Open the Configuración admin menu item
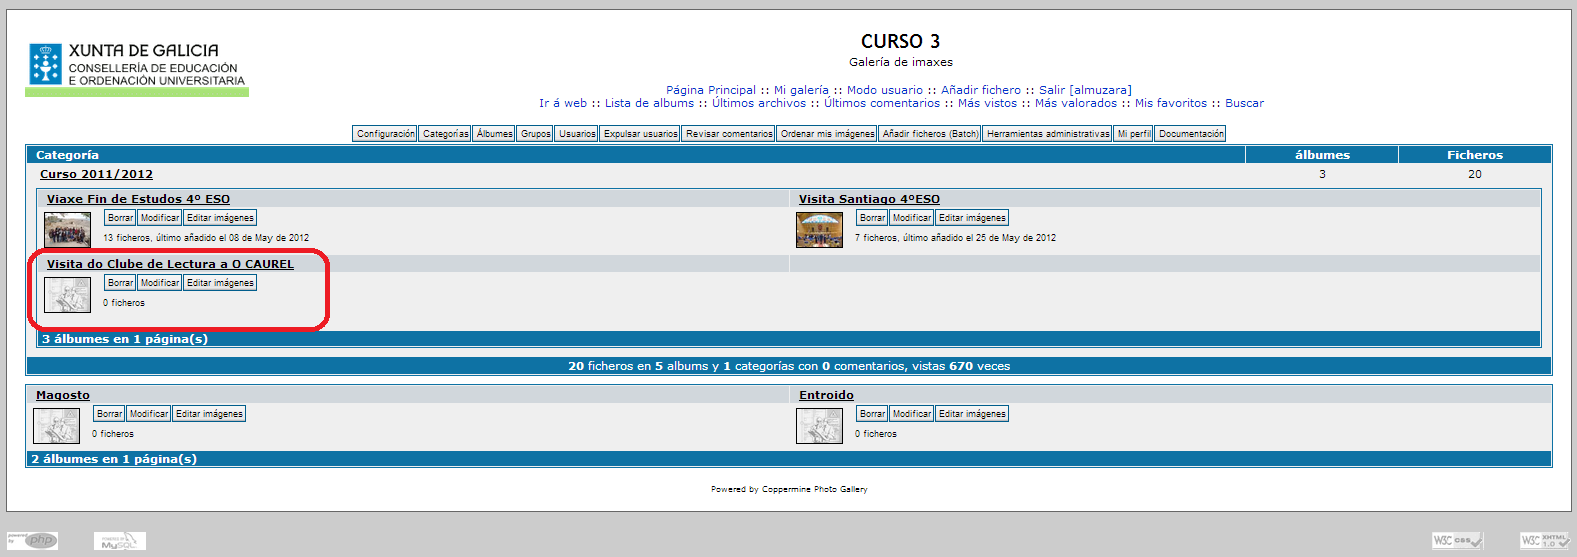 (x=385, y=134)
